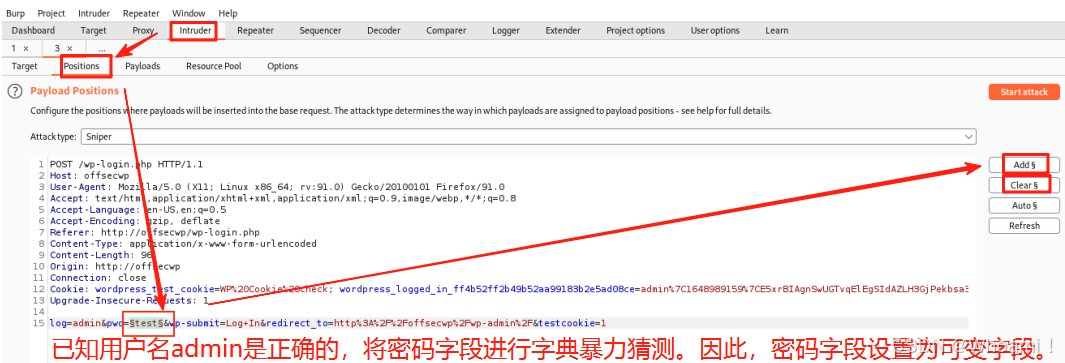Viewport: 1065px width, 363px height.
Task: Click the Accept-Encoding header line
Action: pyautogui.click(x=134, y=221)
